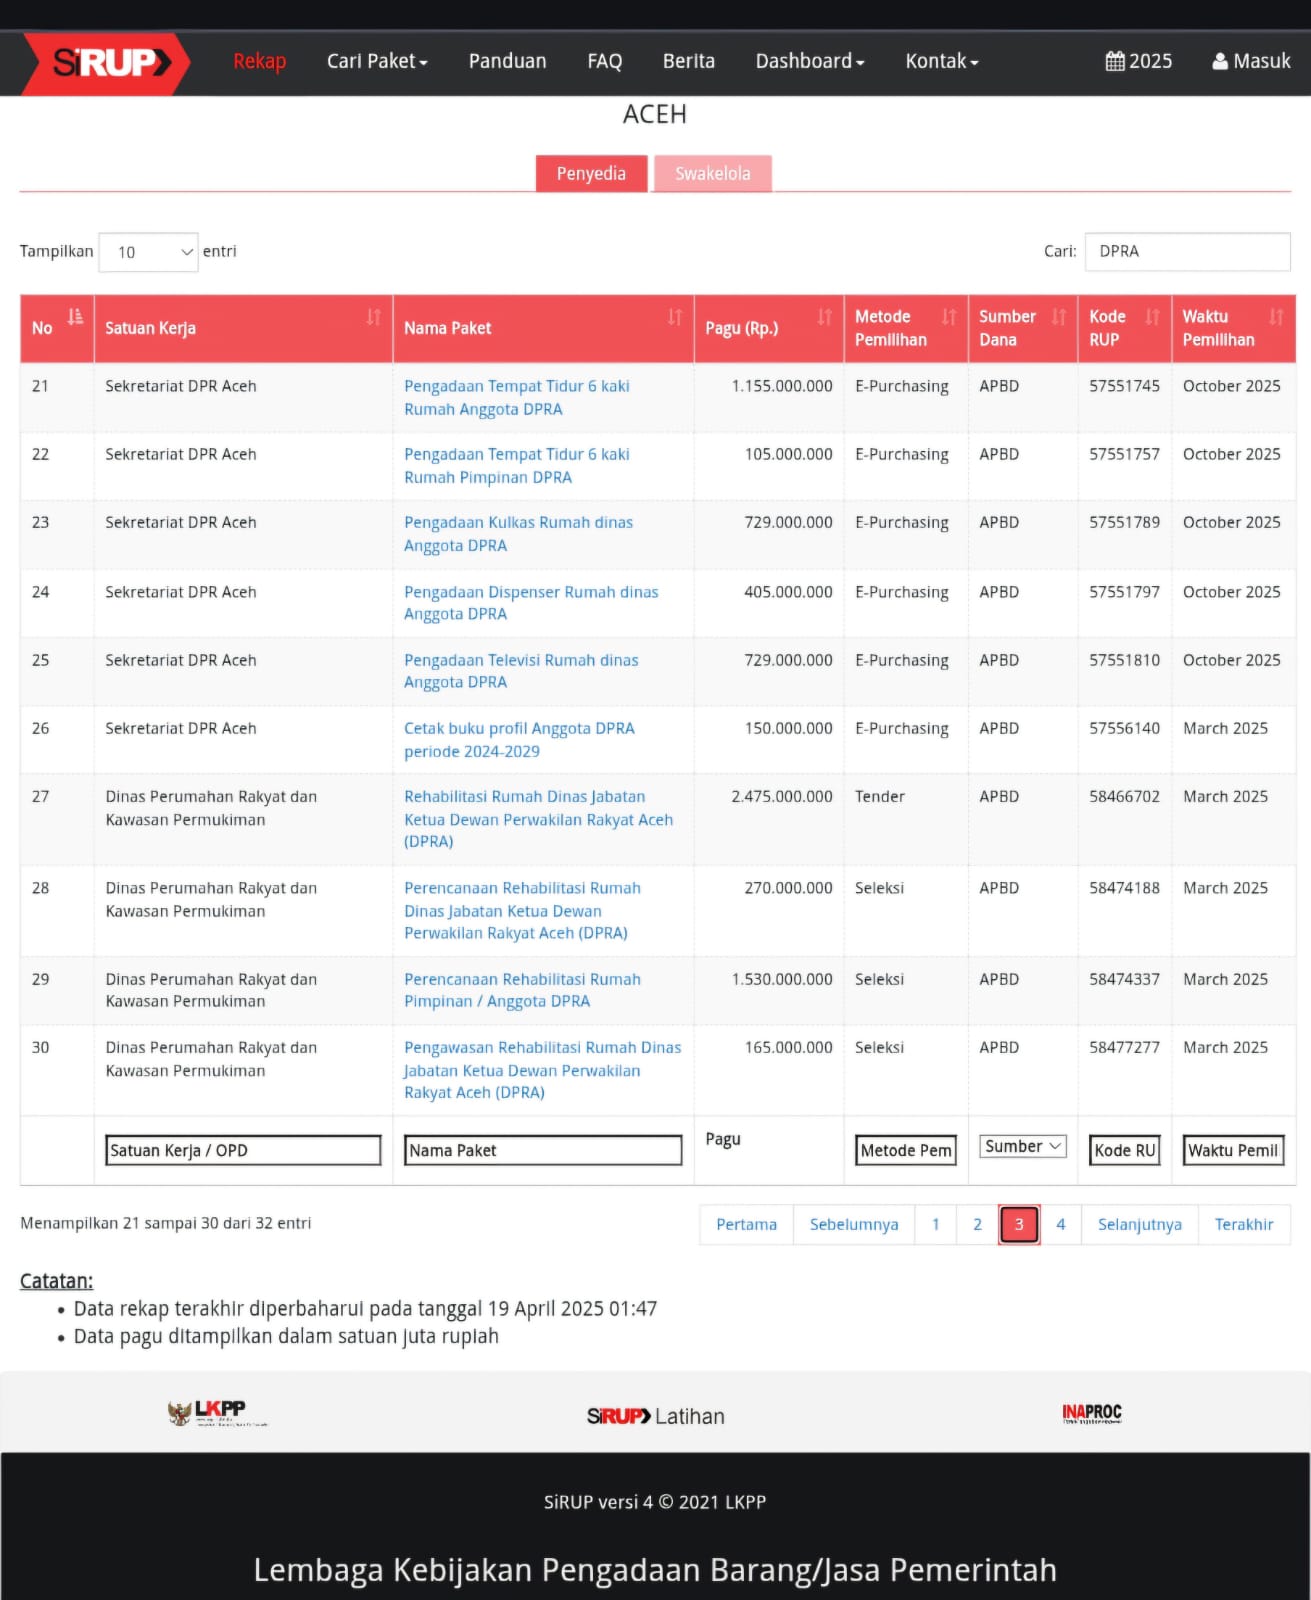Switch to the Swakelola tab
This screenshot has height=1600, width=1311.
[712, 174]
